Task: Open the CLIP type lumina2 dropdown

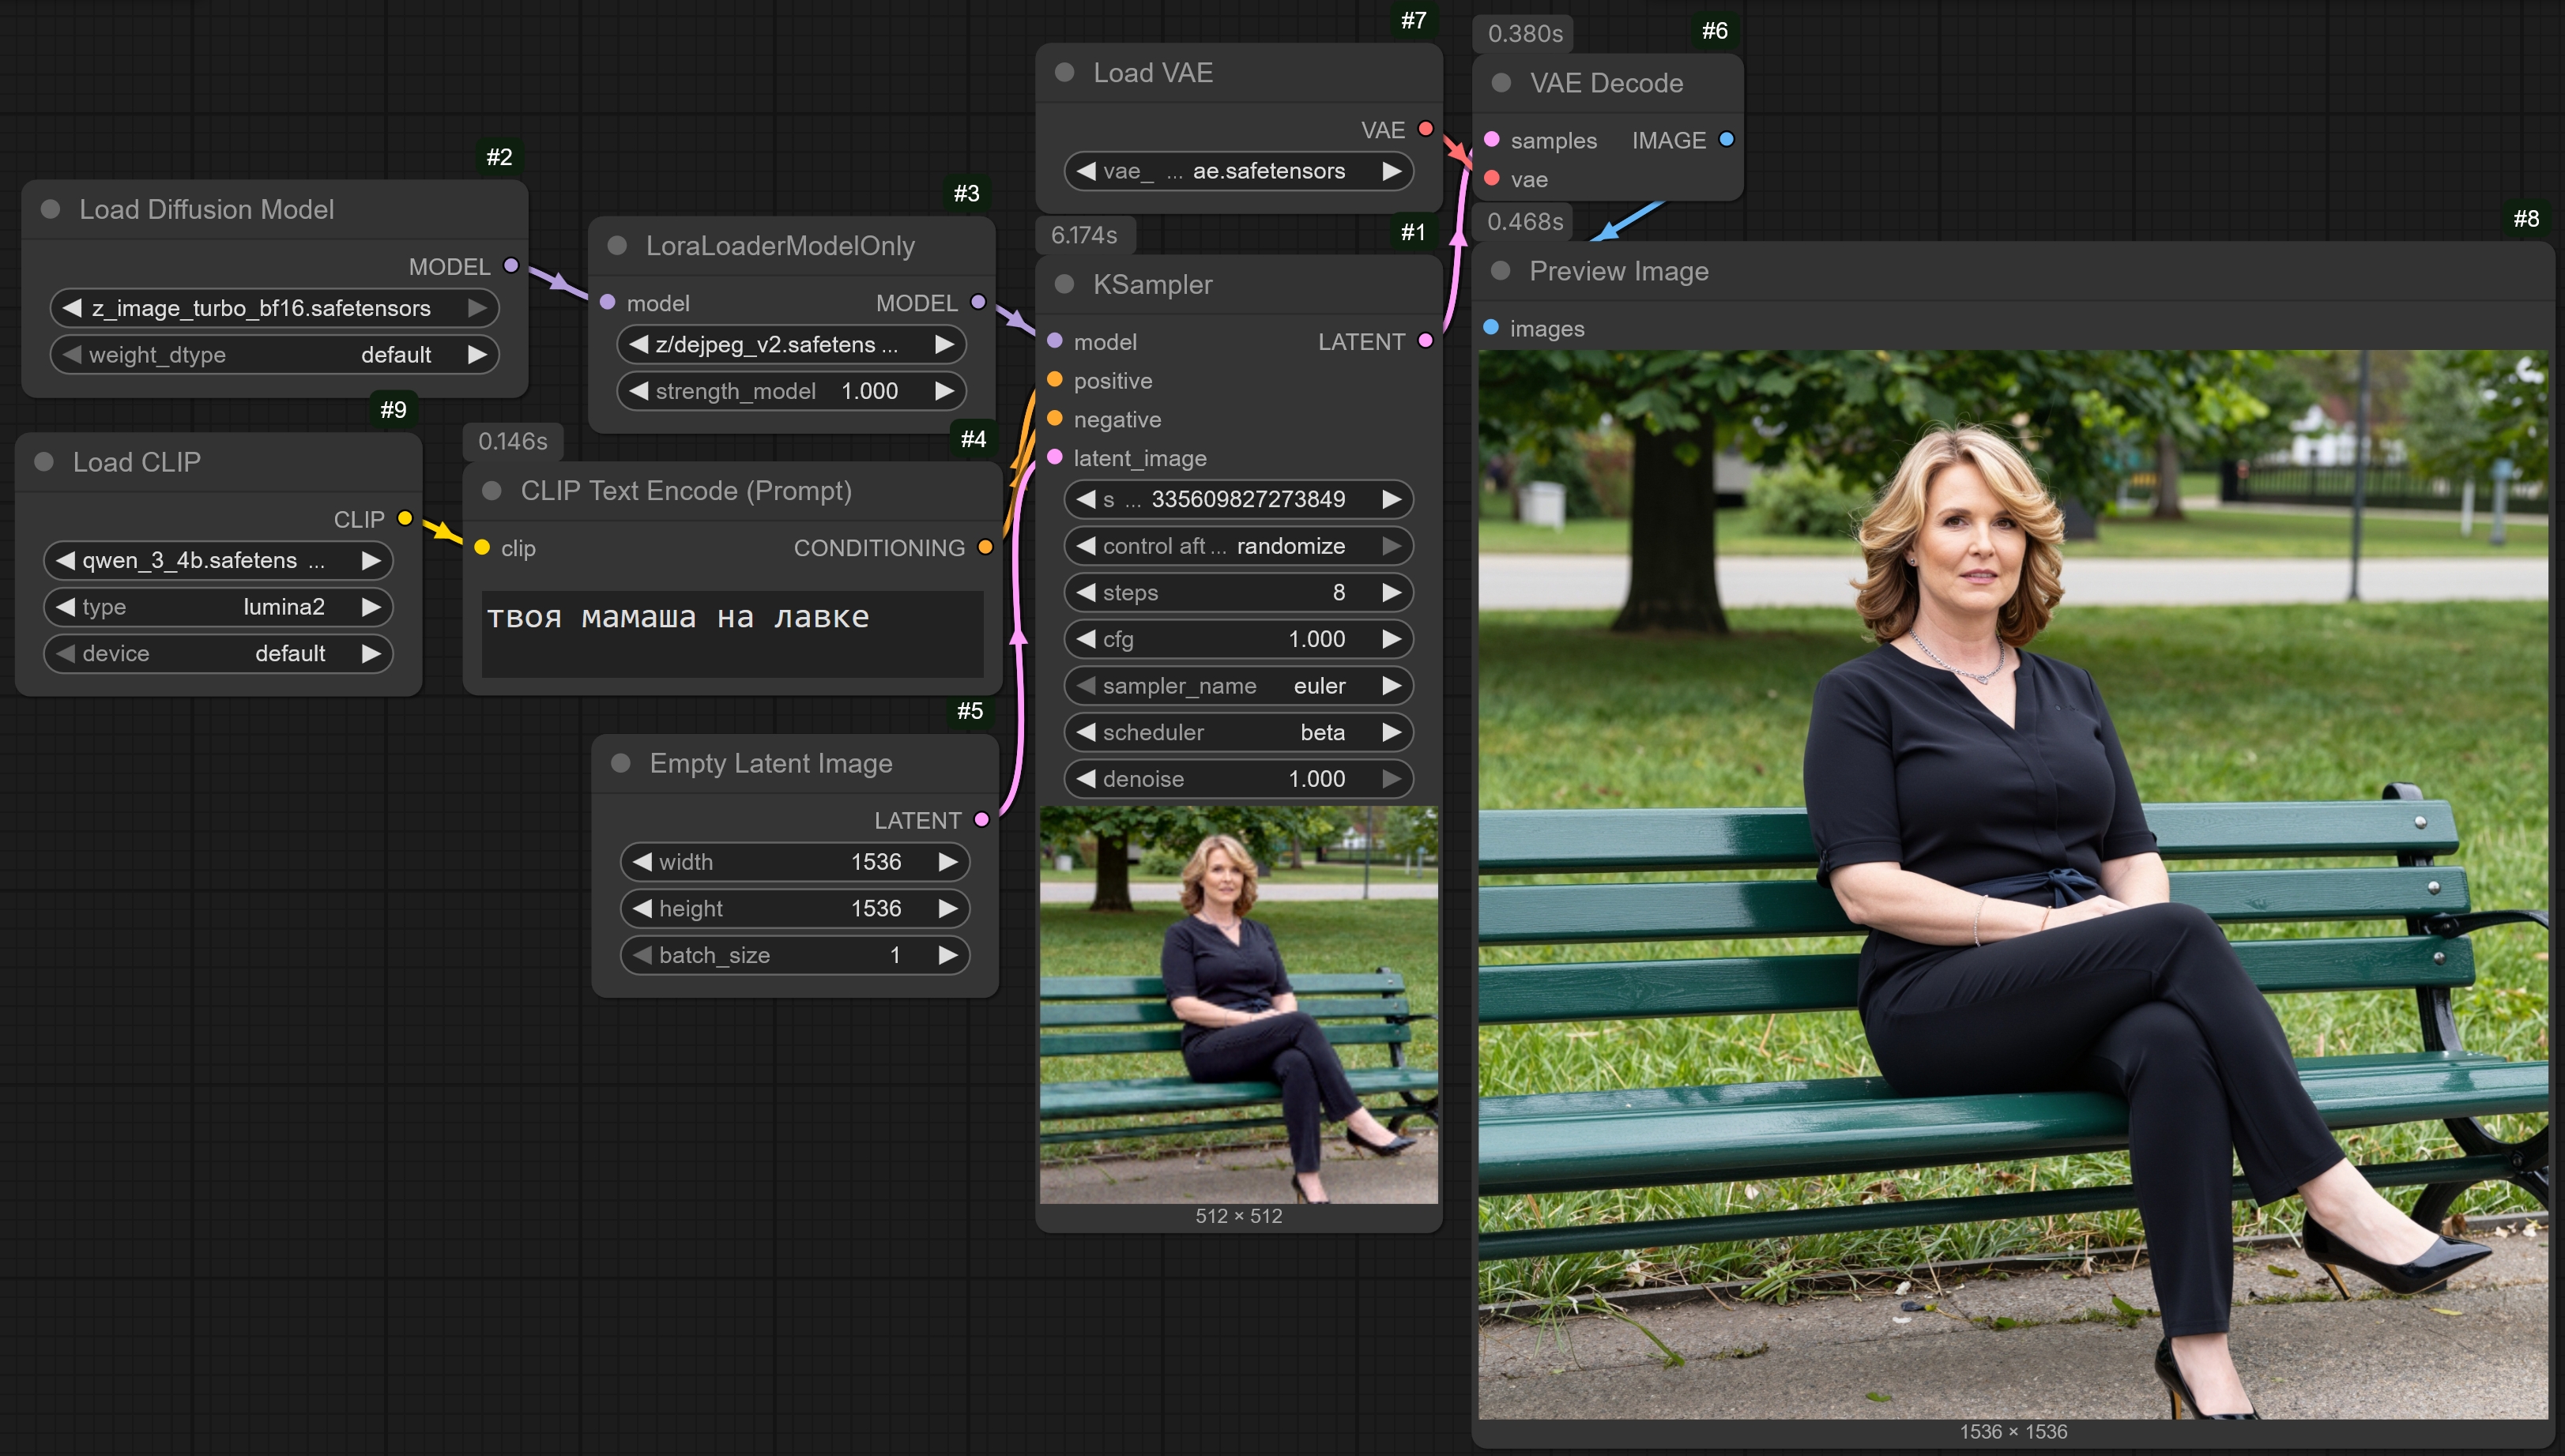Action: pyautogui.click(x=218, y=607)
